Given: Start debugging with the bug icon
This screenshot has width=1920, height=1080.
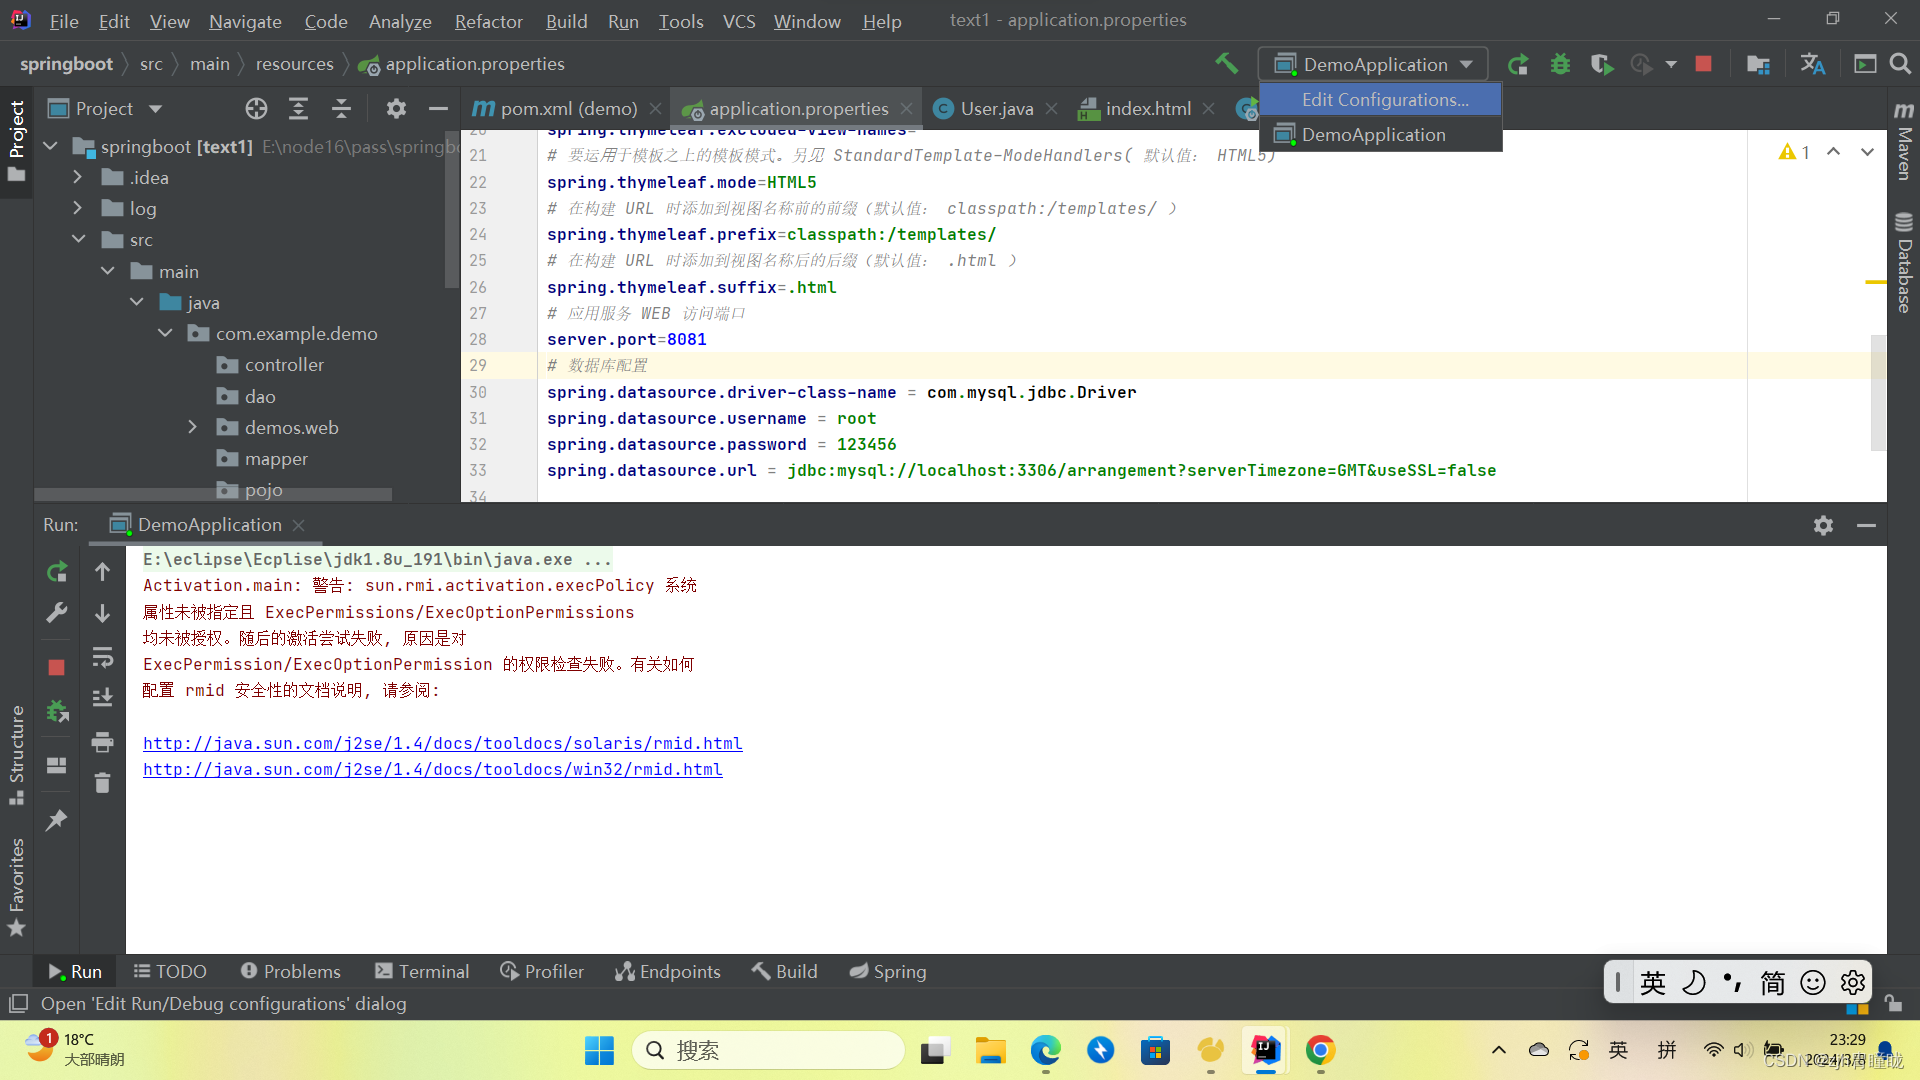Looking at the screenshot, I should pyautogui.click(x=1561, y=63).
